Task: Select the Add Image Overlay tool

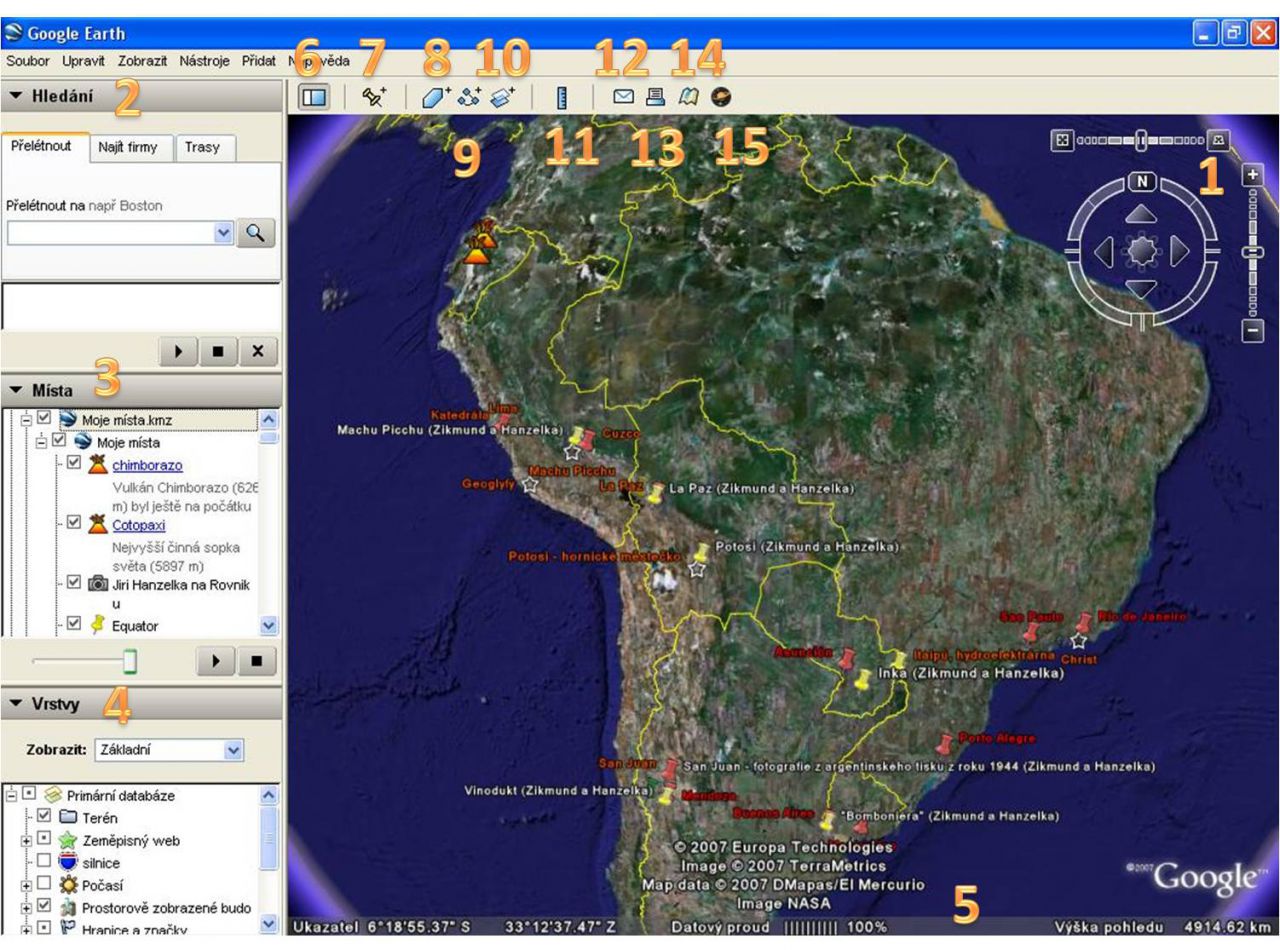Action: click(x=503, y=97)
